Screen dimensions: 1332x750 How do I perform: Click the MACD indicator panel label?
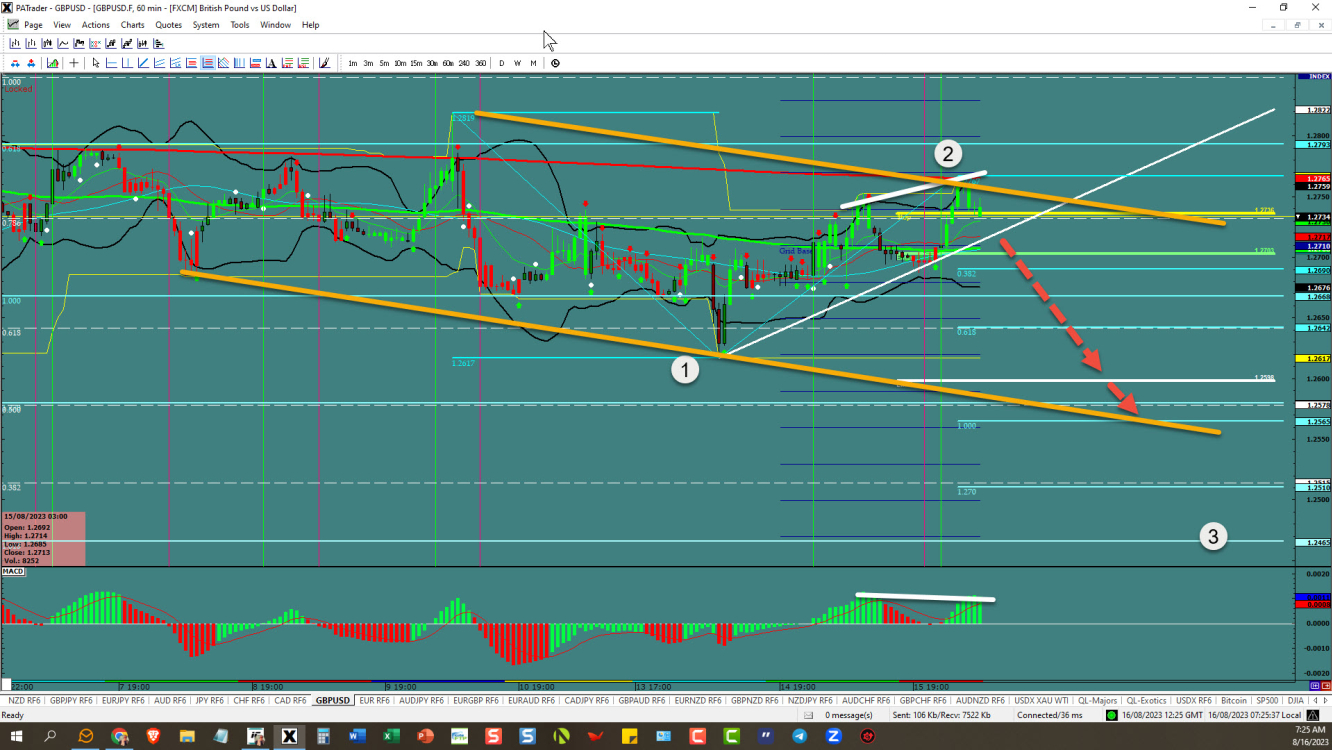tap(13, 571)
